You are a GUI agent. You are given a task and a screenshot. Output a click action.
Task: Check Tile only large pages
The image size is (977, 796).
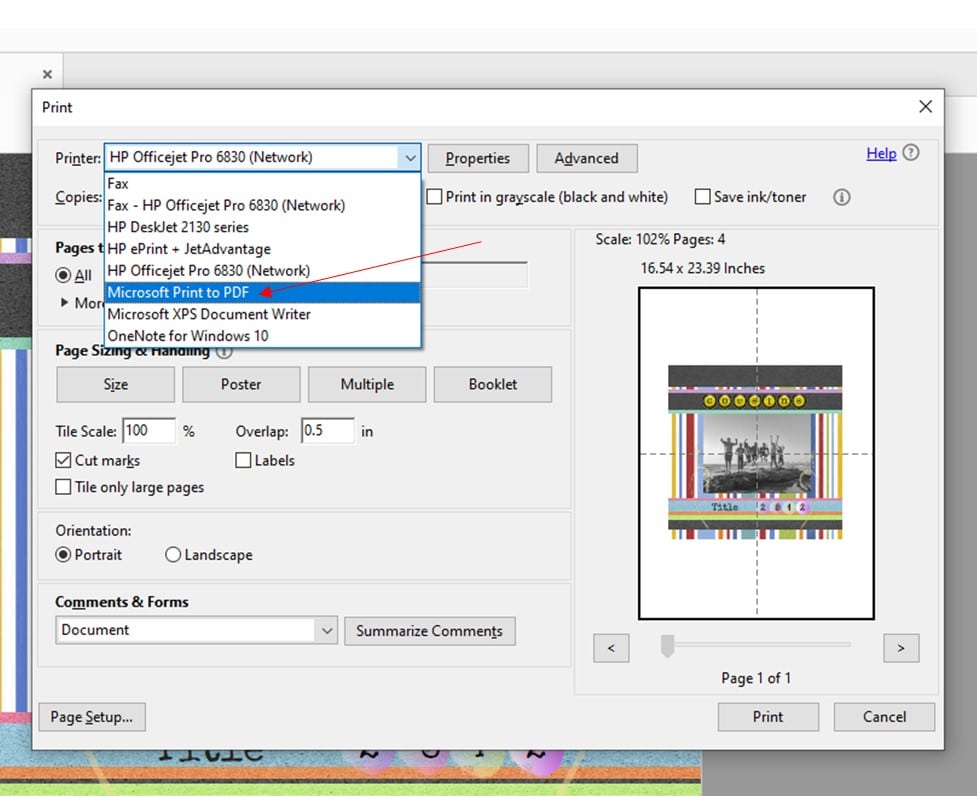tap(63, 486)
